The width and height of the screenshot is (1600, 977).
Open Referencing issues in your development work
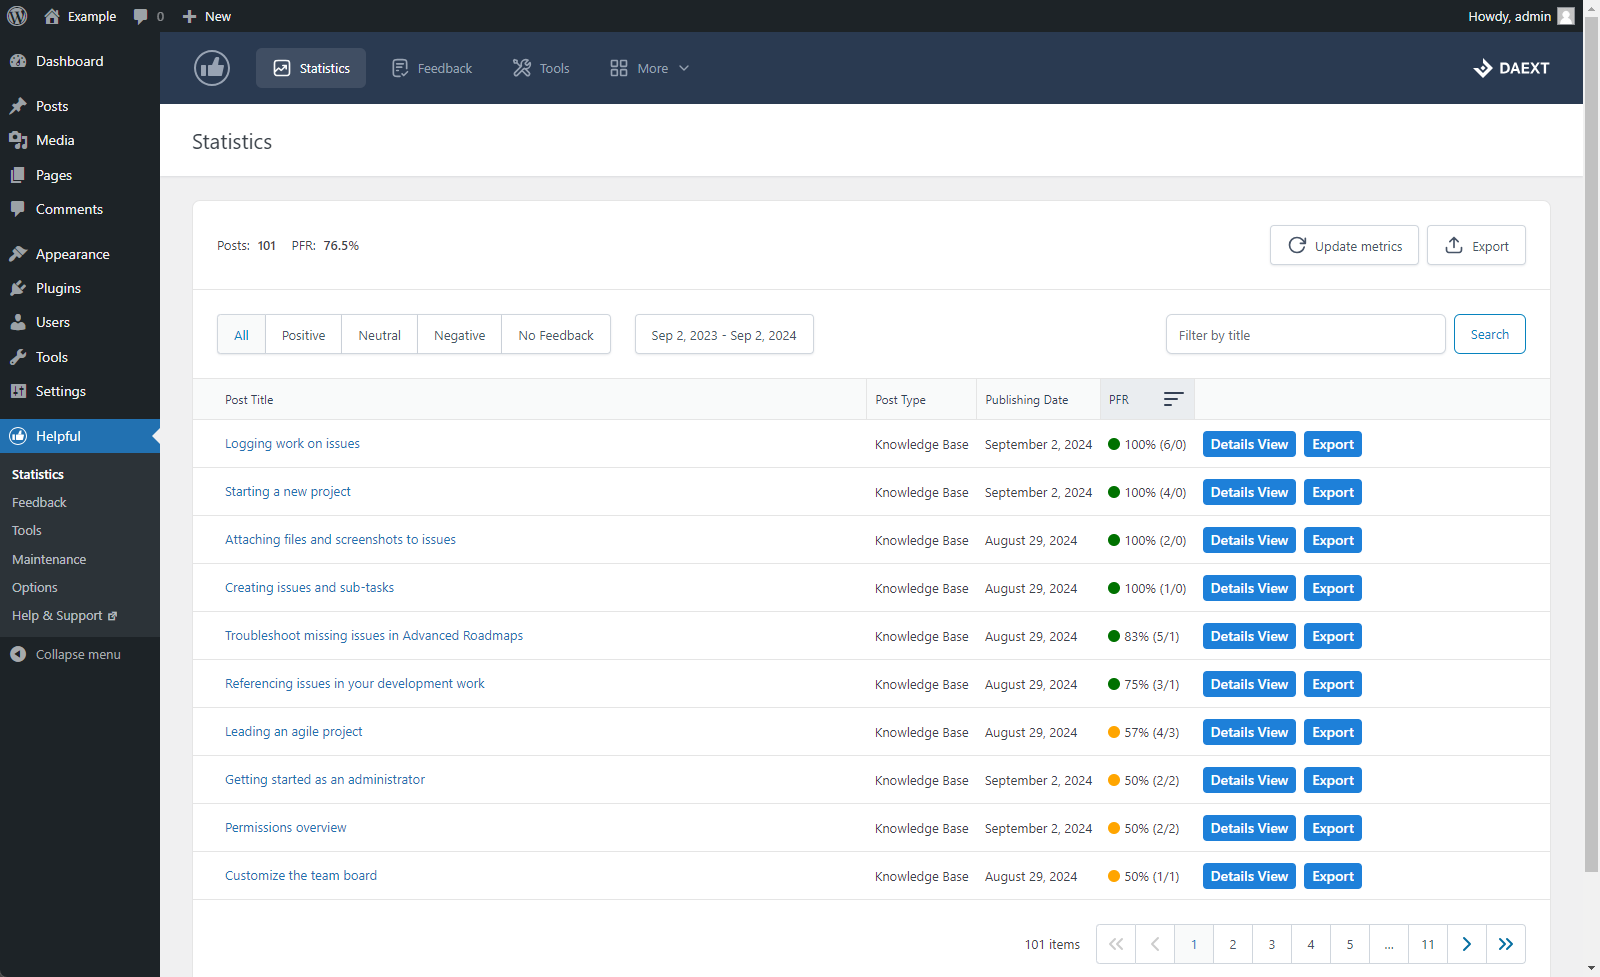point(355,684)
